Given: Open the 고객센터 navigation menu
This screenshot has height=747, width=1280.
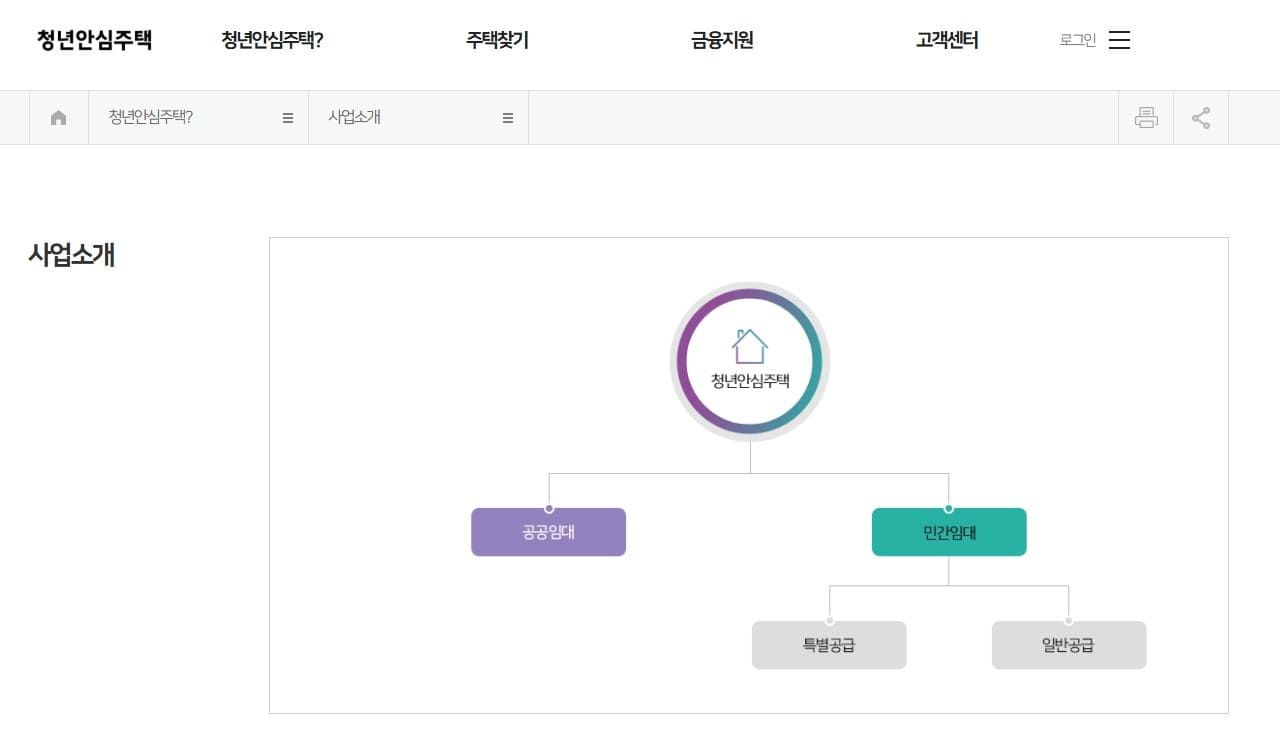Looking at the screenshot, I should [x=946, y=40].
